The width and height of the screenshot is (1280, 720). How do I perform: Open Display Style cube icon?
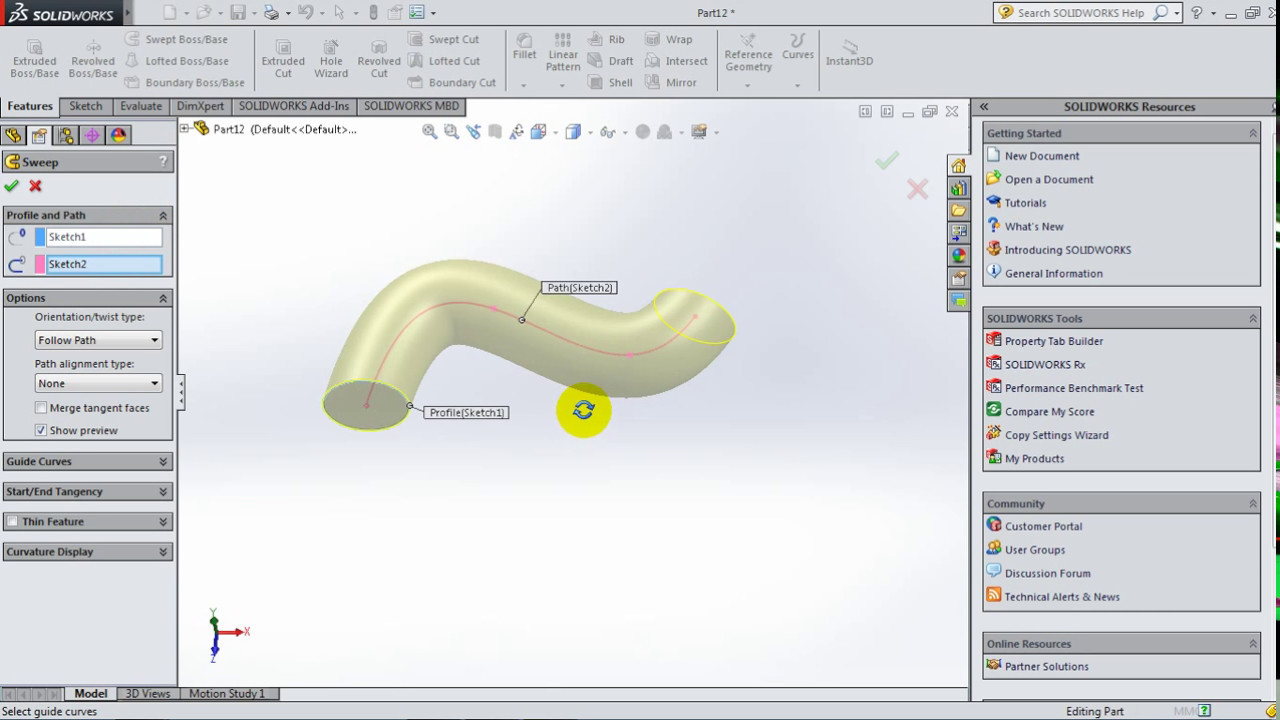(573, 131)
